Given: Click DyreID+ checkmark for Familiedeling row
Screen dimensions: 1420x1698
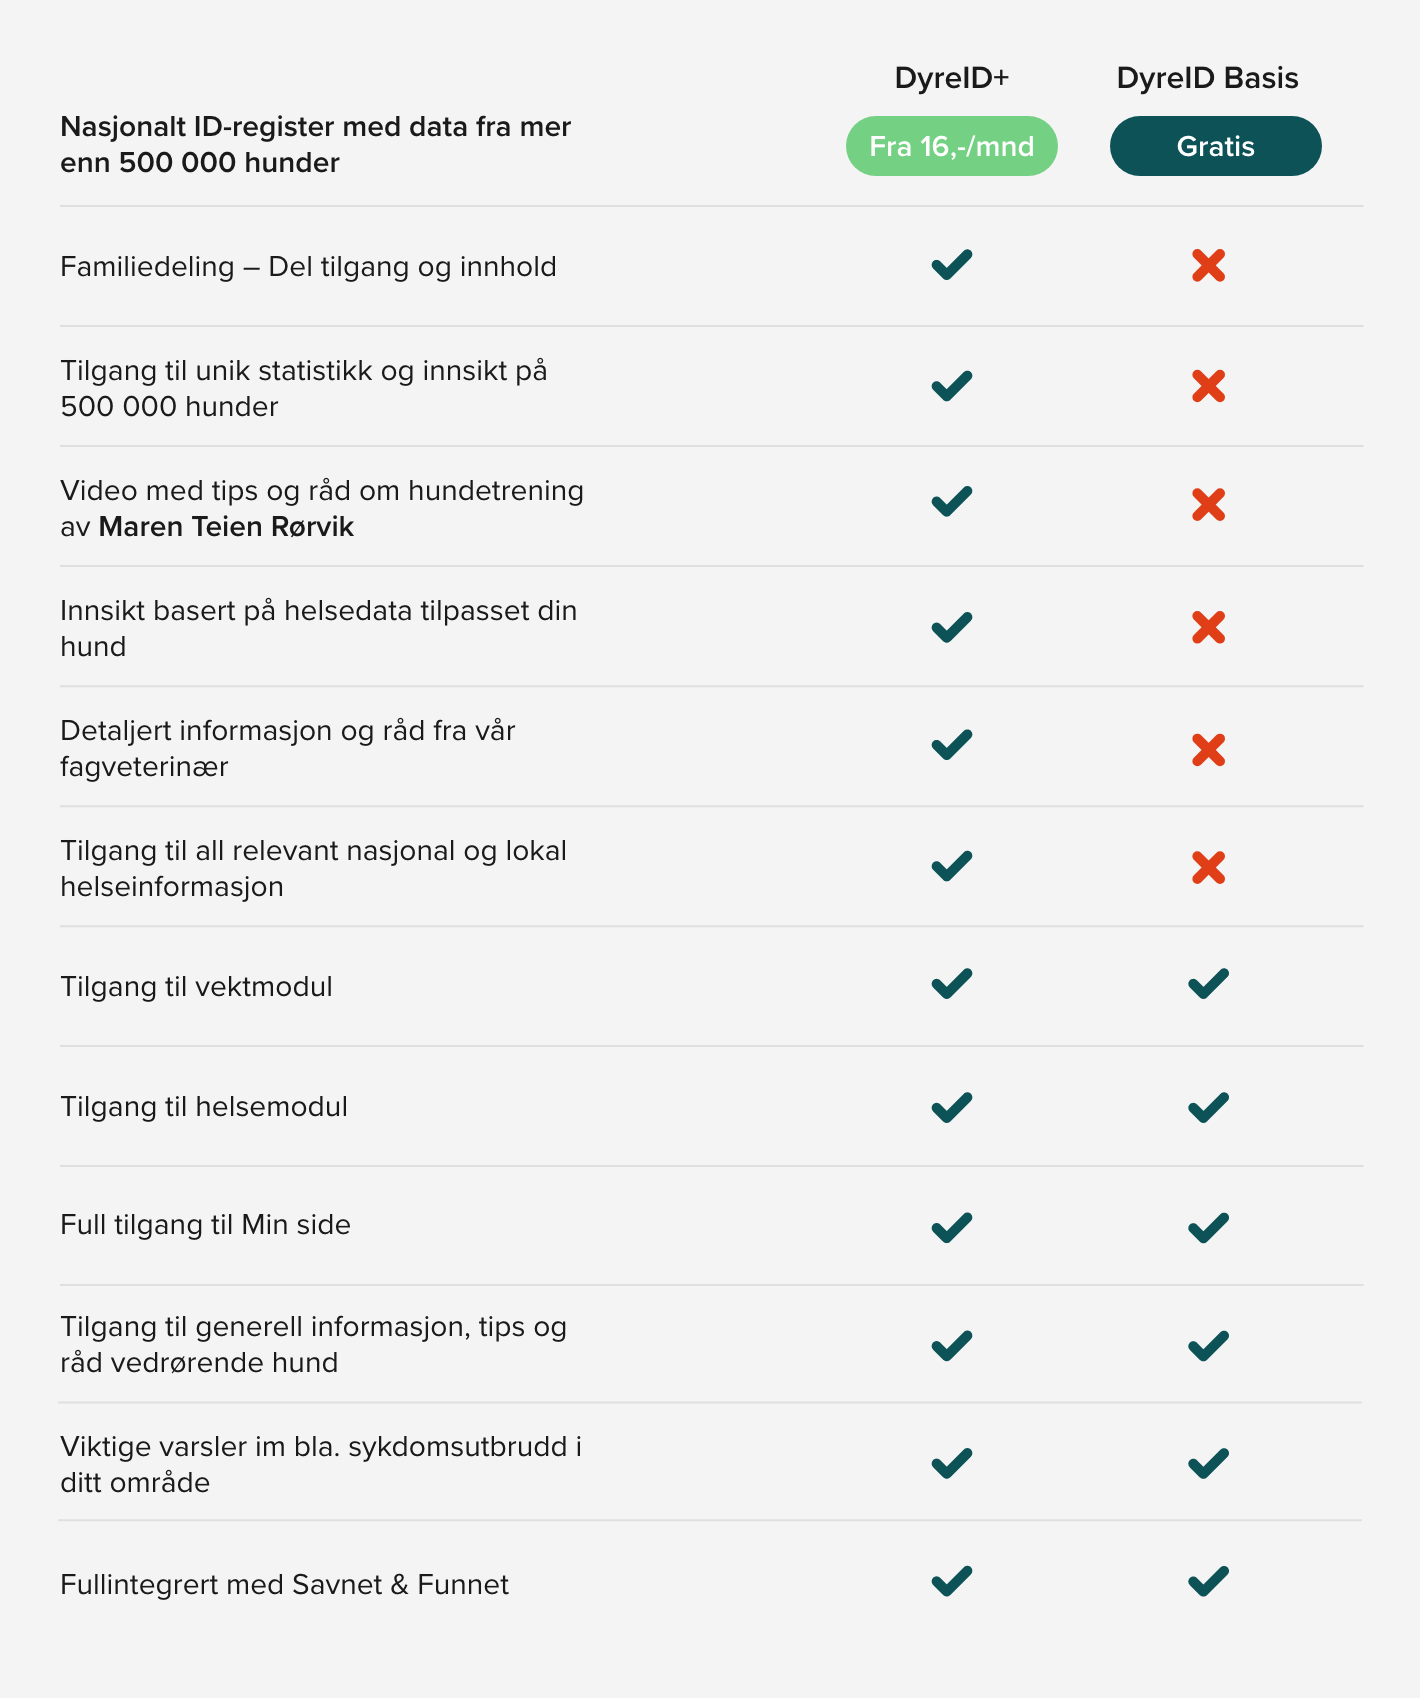Looking at the screenshot, I should click(x=951, y=265).
